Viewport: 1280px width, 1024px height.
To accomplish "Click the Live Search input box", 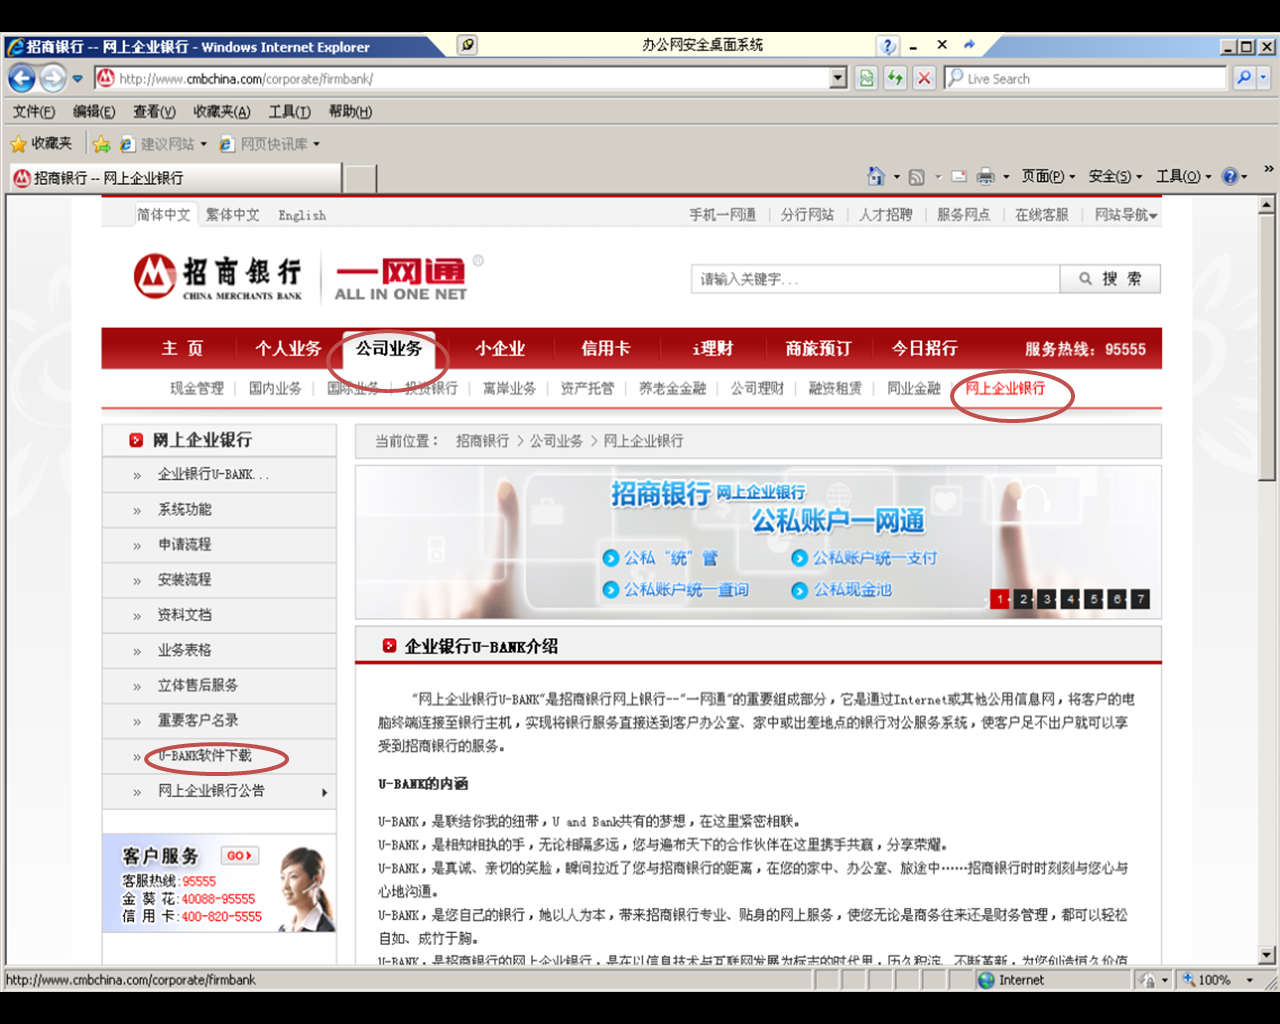I will (x=1085, y=78).
